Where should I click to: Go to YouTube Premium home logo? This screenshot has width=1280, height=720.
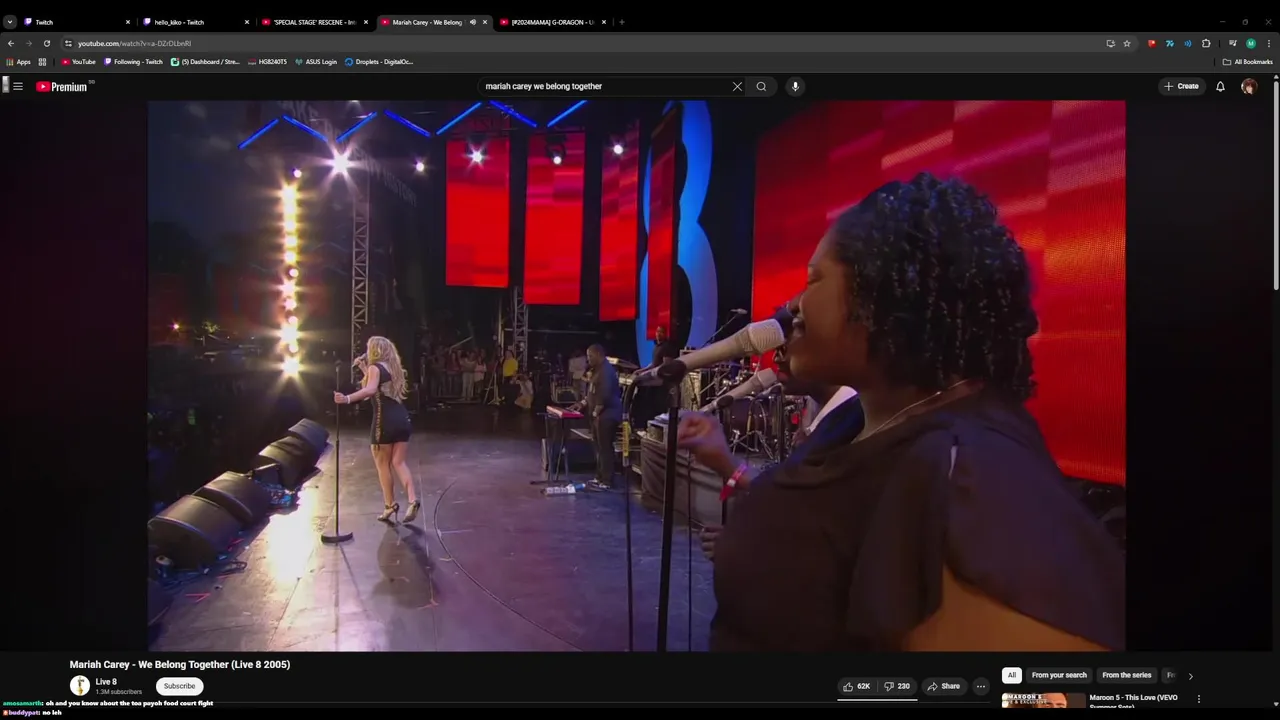tap(62, 87)
